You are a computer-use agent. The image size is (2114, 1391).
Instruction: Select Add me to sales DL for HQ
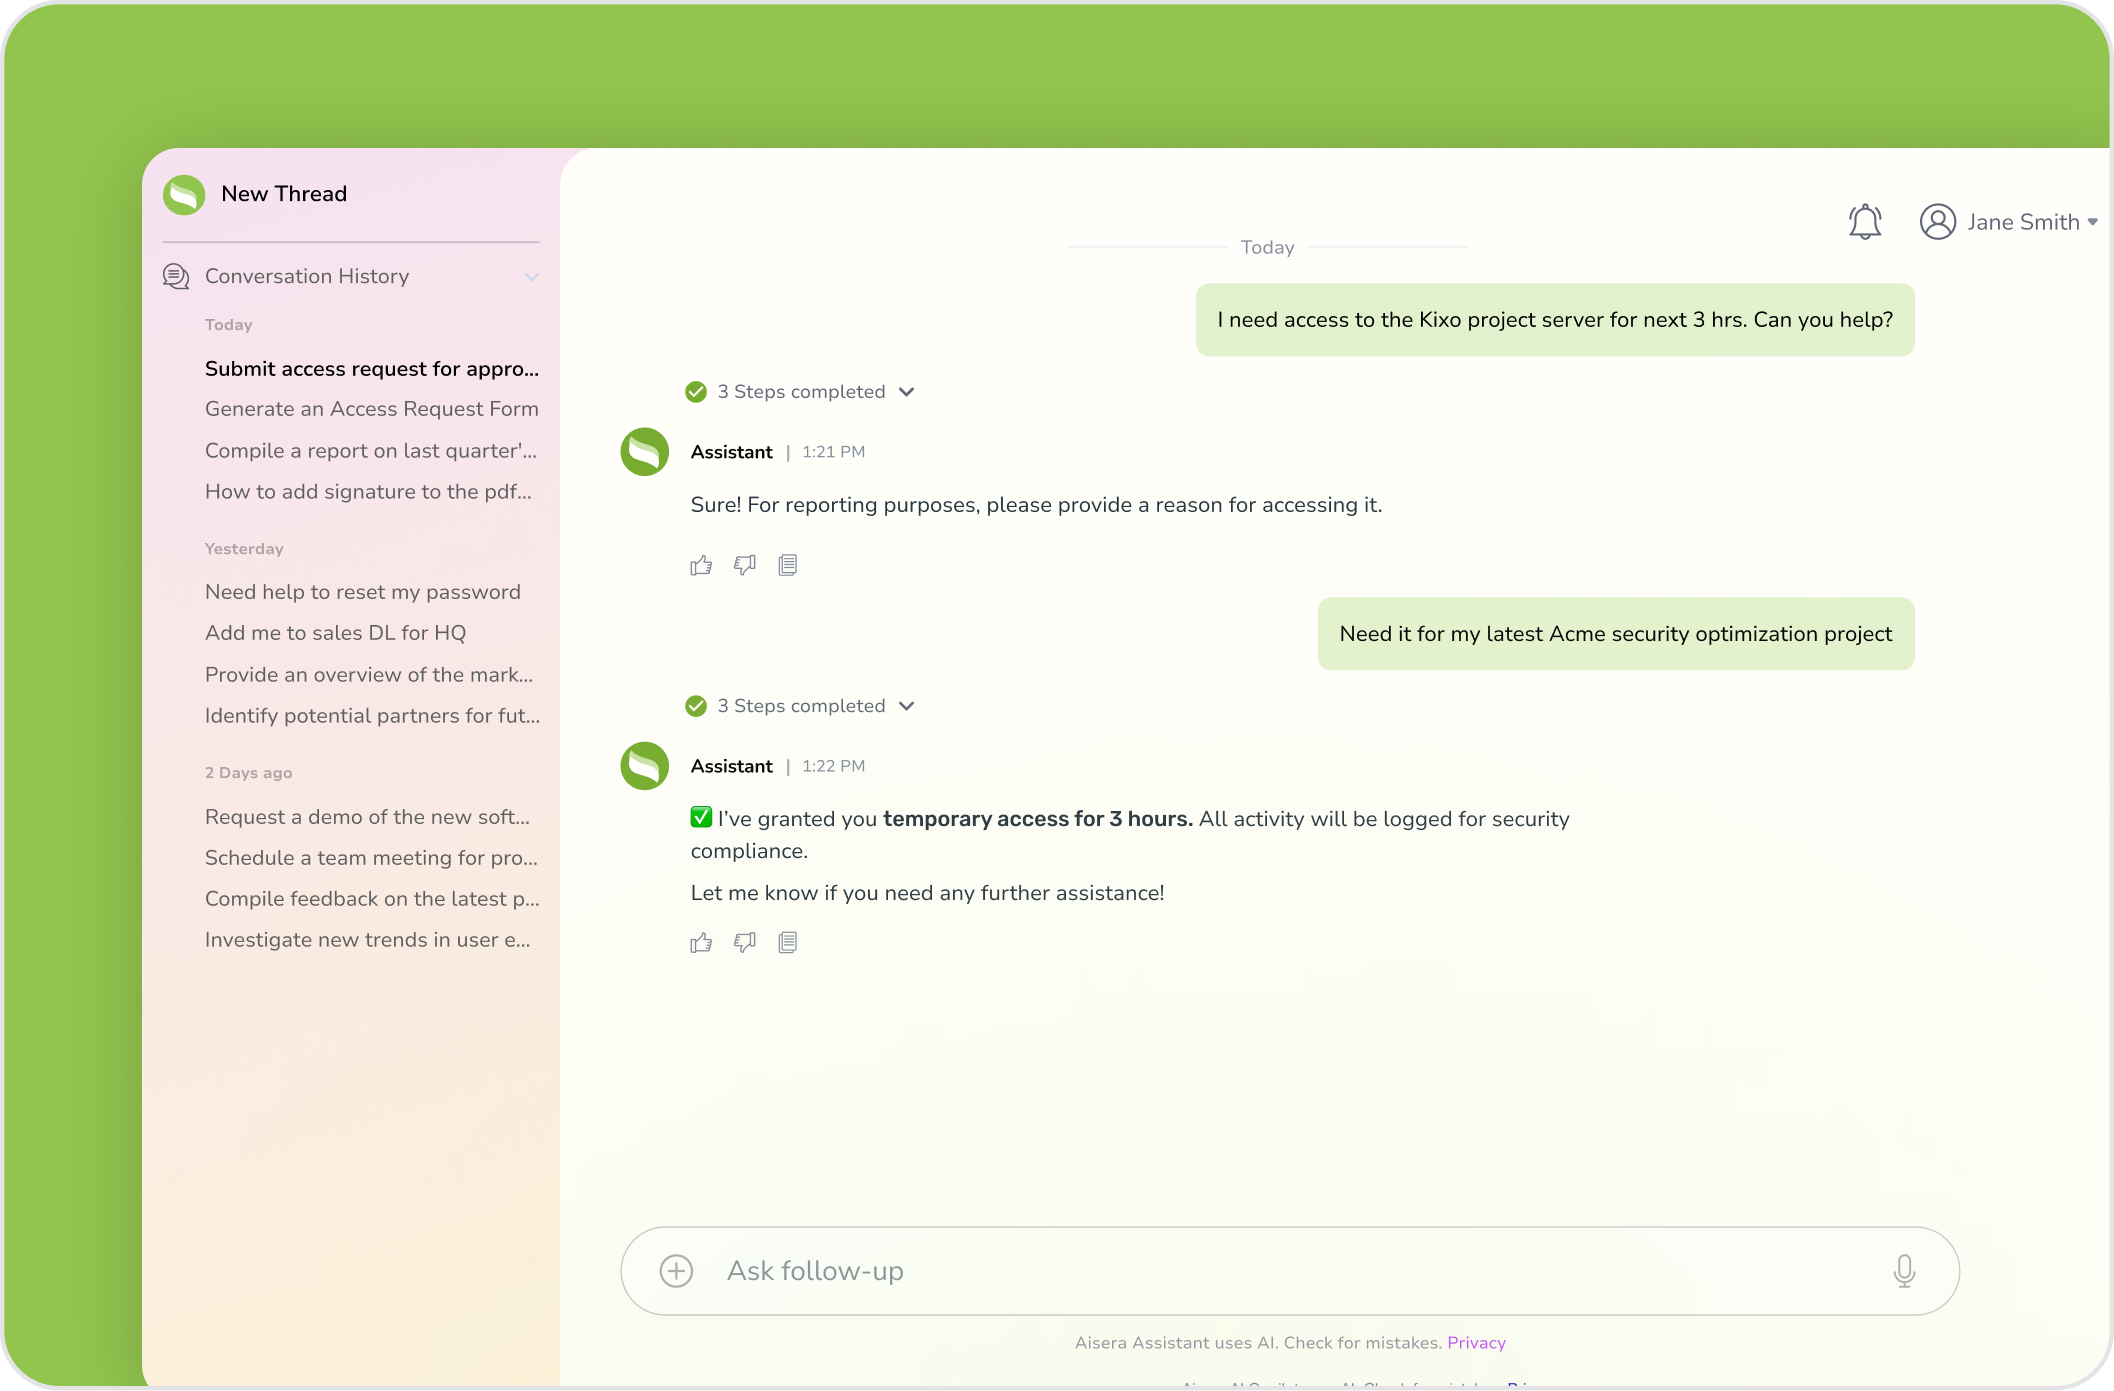point(335,633)
